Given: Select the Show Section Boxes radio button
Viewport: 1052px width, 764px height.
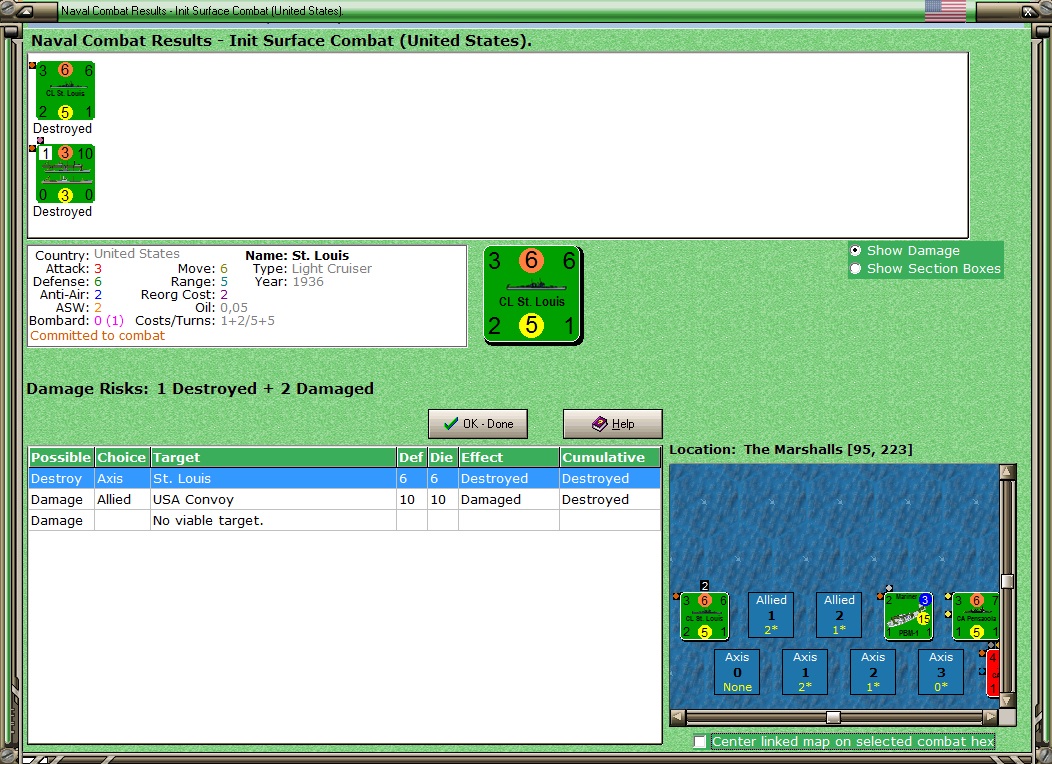Looking at the screenshot, I should [855, 268].
